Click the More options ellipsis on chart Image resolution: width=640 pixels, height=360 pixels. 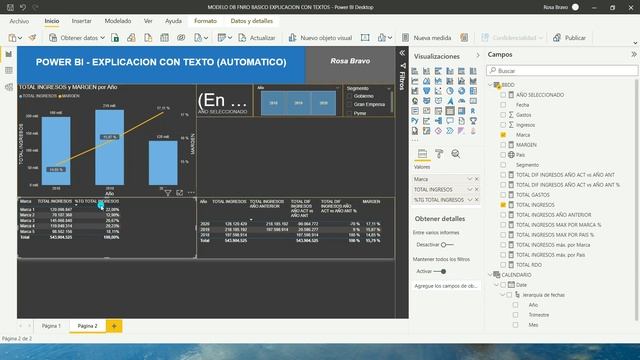coord(191,193)
